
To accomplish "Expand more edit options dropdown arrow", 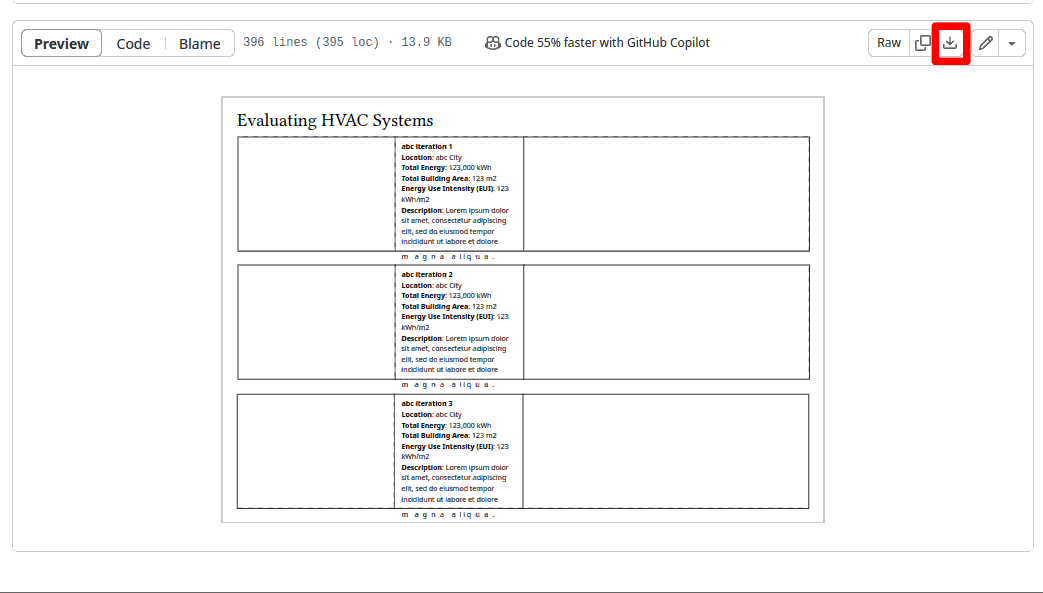I will click(1012, 43).
